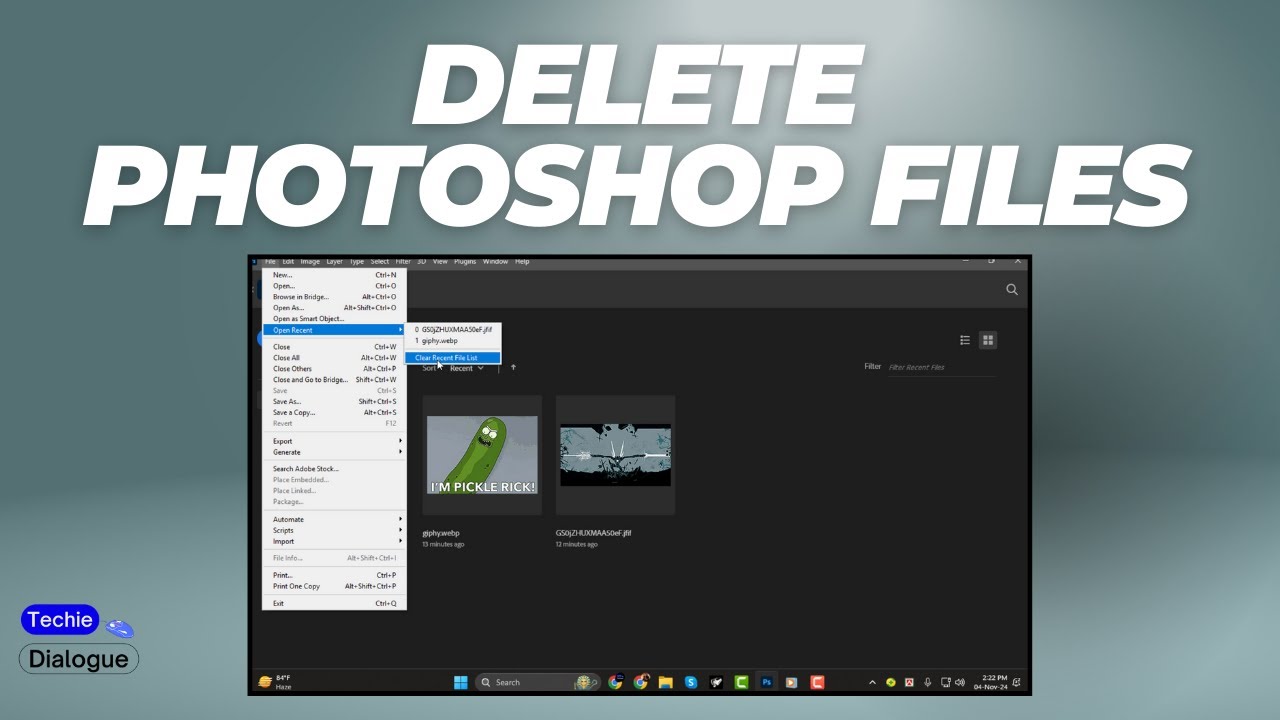
Task: Click the microphone tray icon
Action: (x=927, y=682)
